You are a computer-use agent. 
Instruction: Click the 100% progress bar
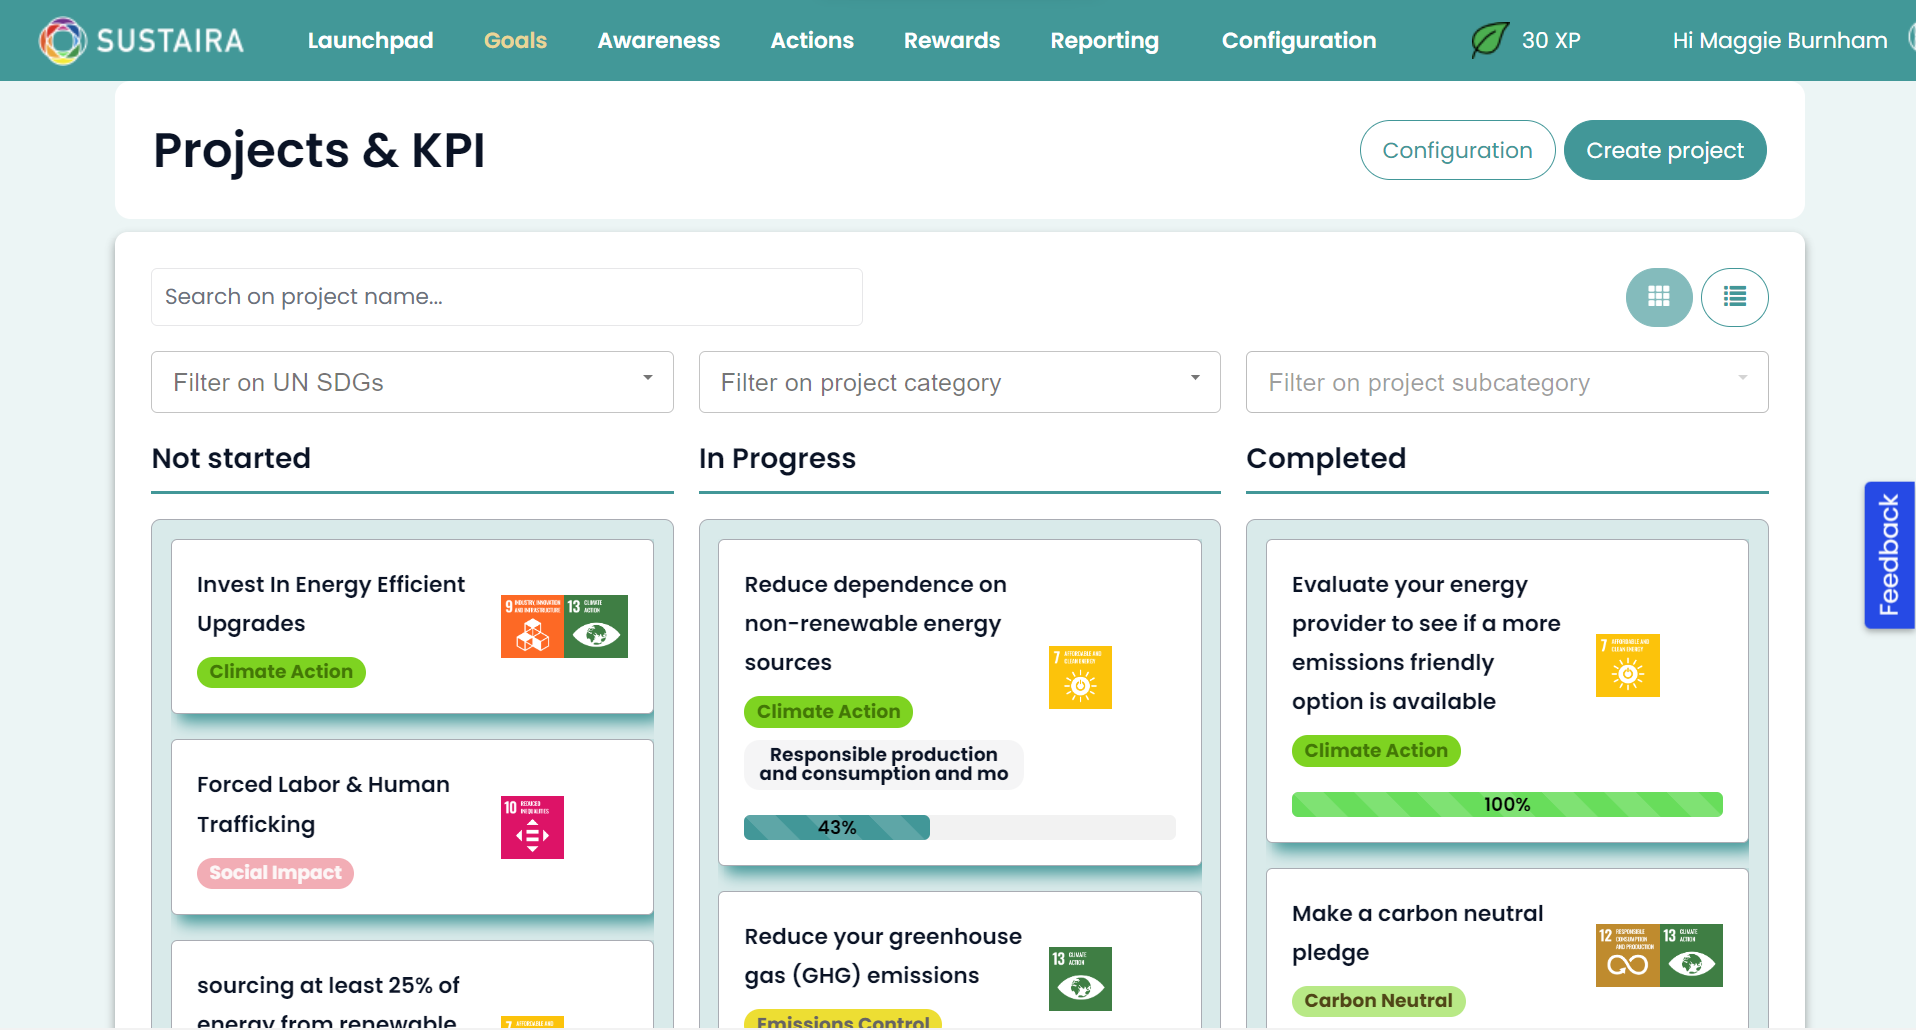click(1507, 804)
